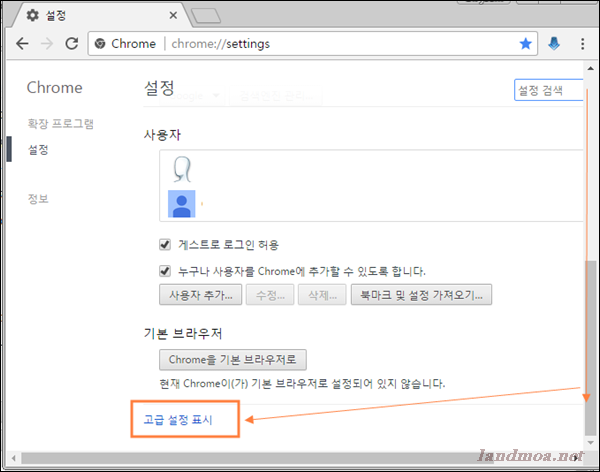
Task: Click the 수정... button
Action: [270, 294]
